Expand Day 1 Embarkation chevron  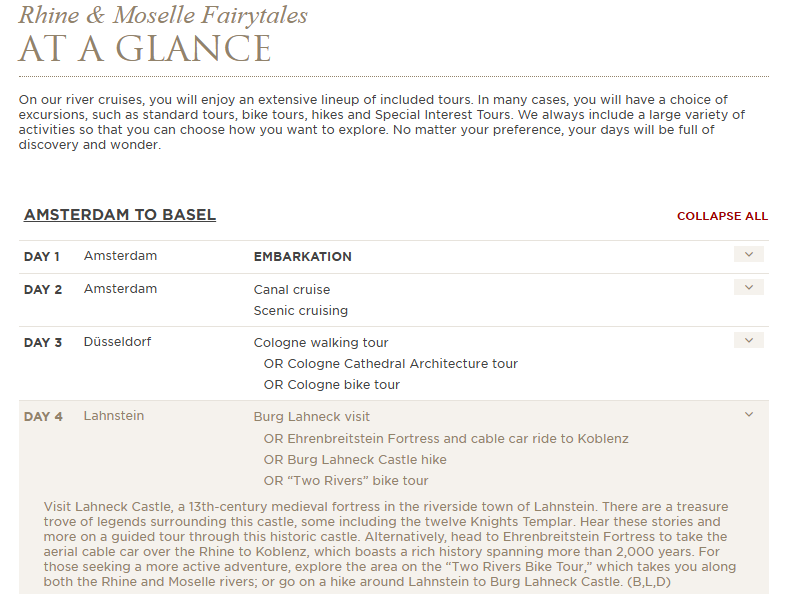(748, 254)
